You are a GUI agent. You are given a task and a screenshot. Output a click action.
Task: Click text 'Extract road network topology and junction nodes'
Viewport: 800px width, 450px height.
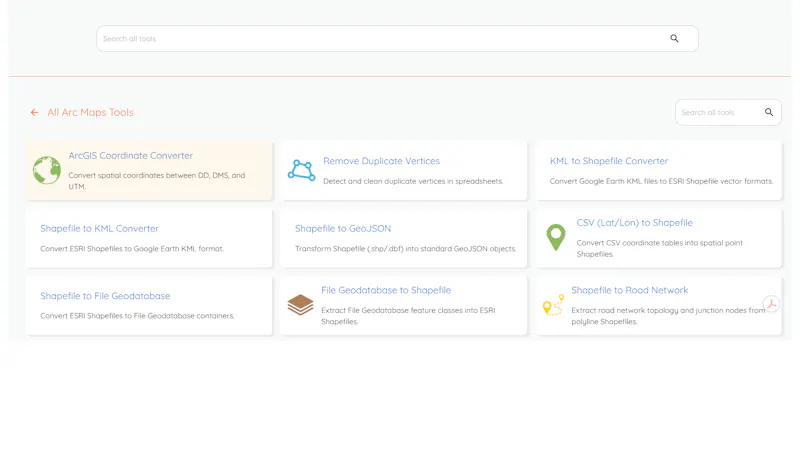(x=659, y=310)
